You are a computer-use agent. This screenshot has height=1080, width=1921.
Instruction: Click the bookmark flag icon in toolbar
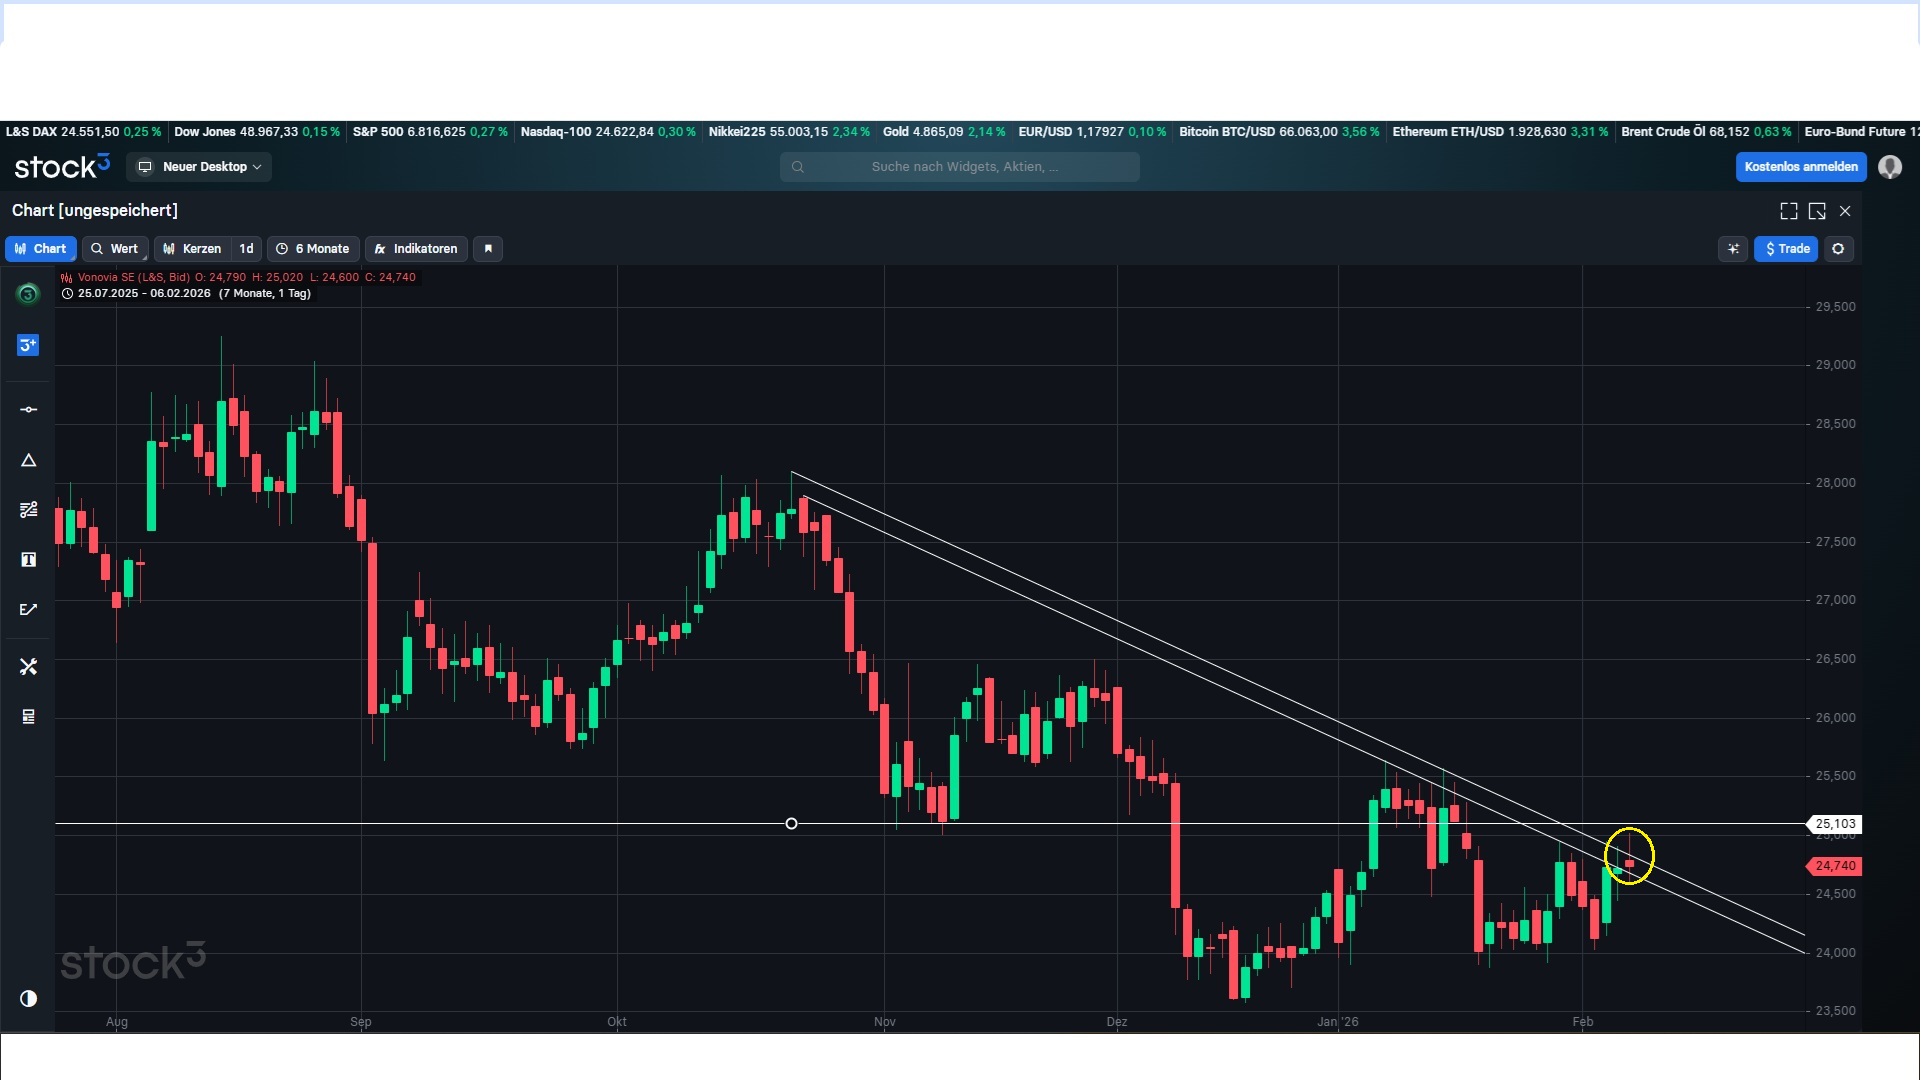[488, 249]
